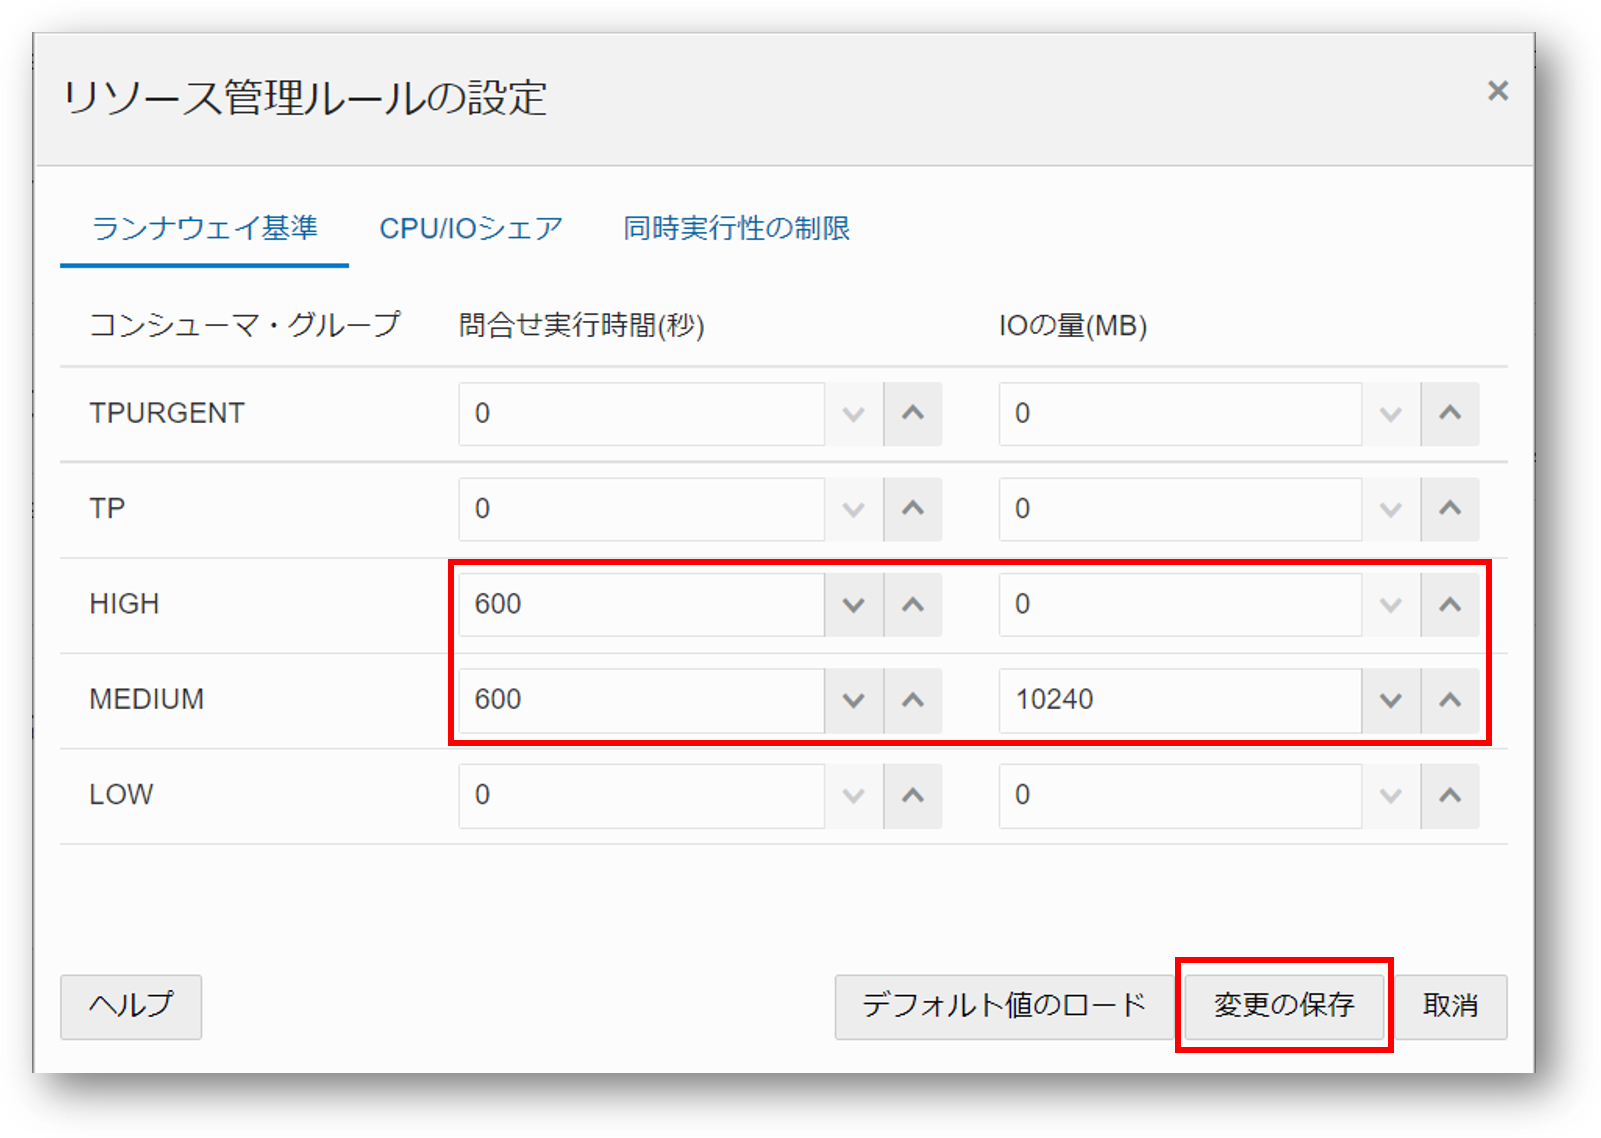Increase TPURGENT query runtime with up arrow
The width and height of the screenshot is (1601, 1138).
pos(912,414)
